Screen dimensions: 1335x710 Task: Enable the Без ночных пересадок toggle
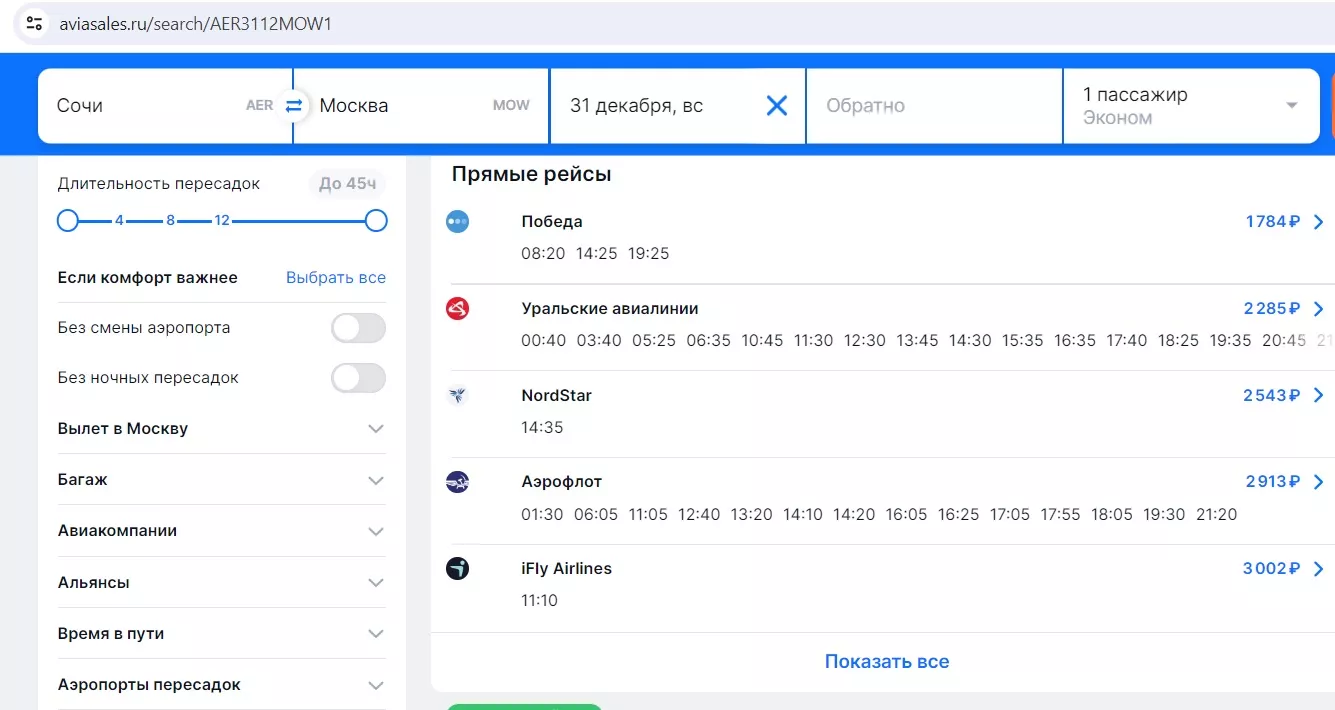(358, 378)
